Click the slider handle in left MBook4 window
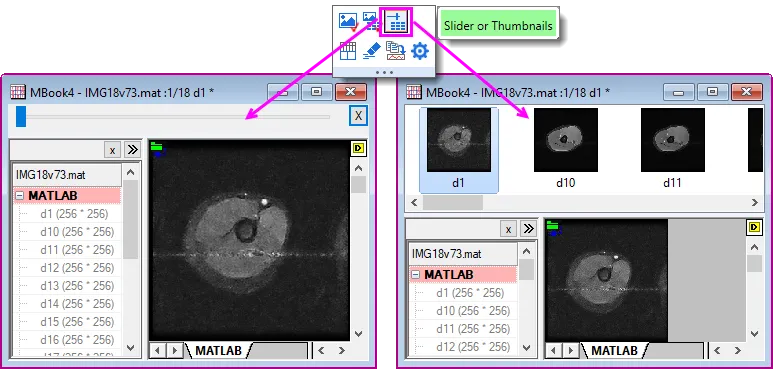 pyautogui.click(x=21, y=117)
